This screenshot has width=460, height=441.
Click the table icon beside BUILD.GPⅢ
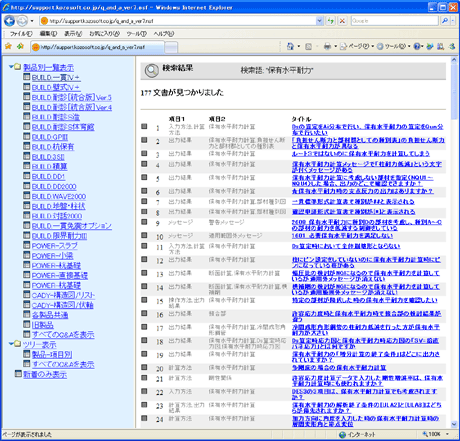tap(27, 136)
